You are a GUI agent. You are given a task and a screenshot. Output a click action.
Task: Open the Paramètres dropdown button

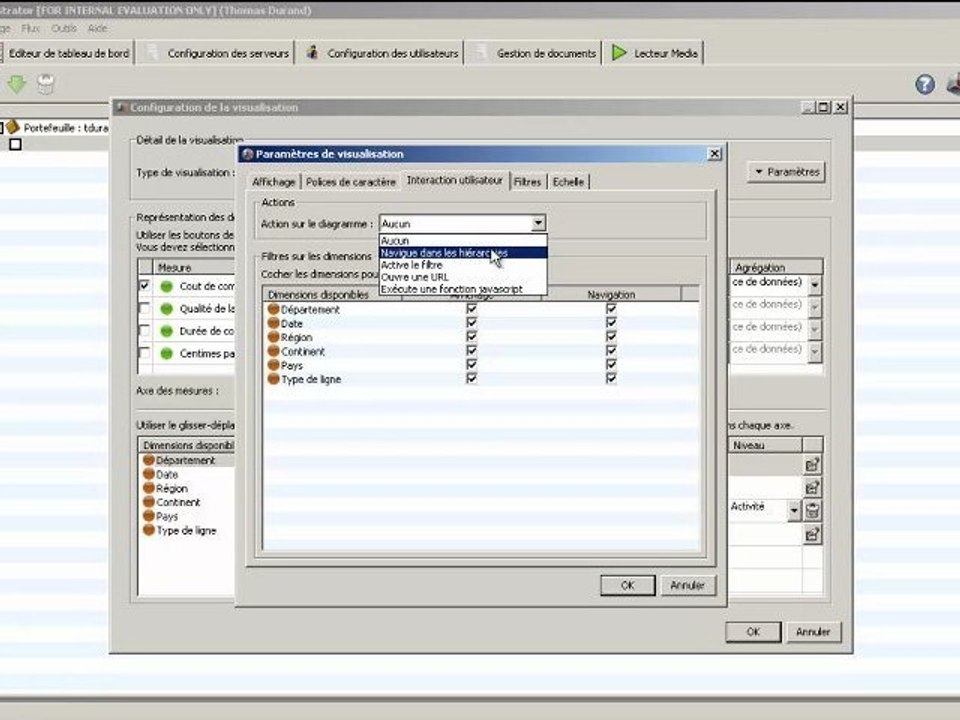(x=787, y=172)
